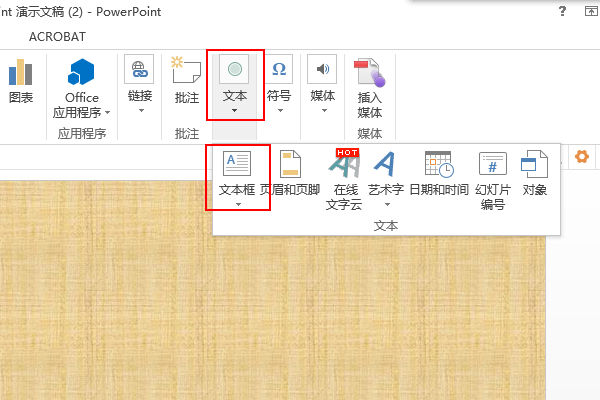The width and height of the screenshot is (600, 400).
Task: Choose the 艺术字 WordArt icon
Action: pyautogui.click(x=385, y=164)
